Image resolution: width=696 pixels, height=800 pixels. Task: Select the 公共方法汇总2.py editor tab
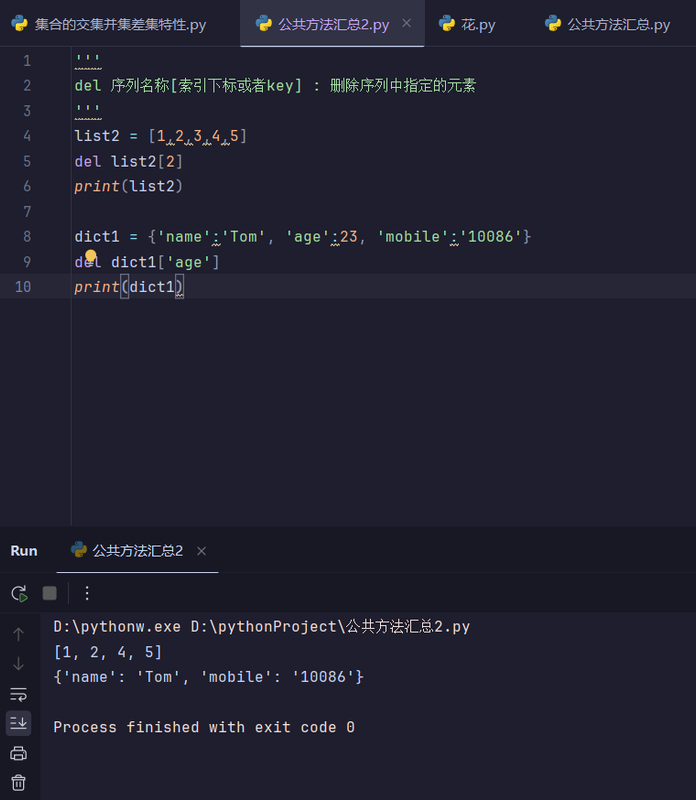coord(333,24)
